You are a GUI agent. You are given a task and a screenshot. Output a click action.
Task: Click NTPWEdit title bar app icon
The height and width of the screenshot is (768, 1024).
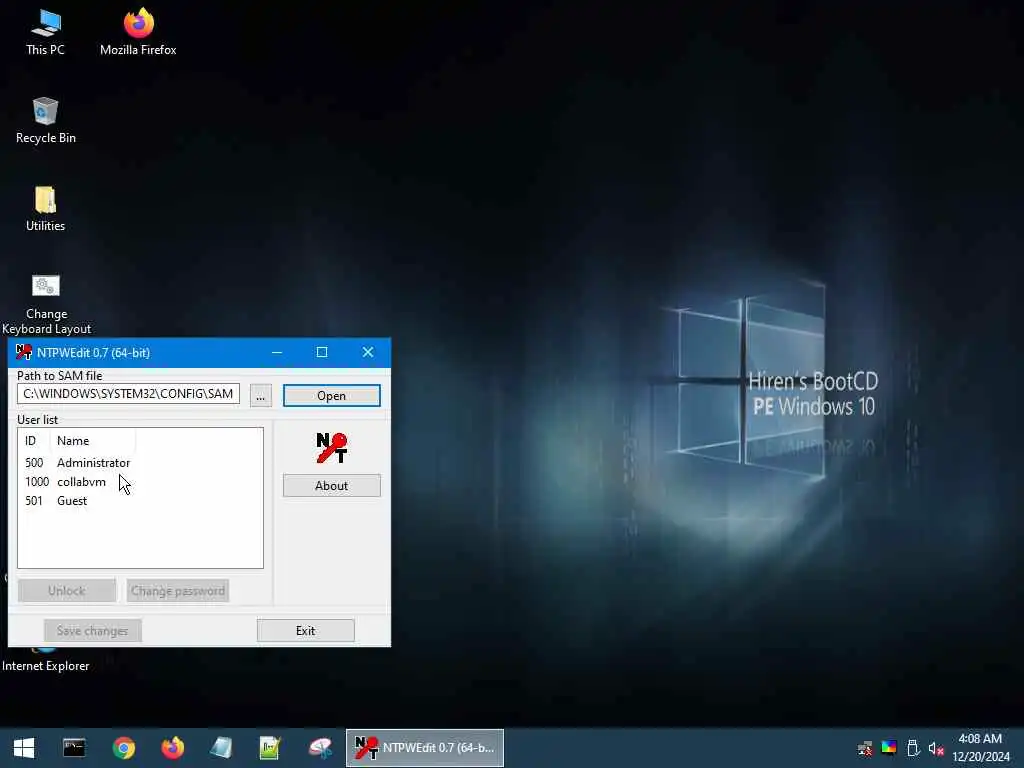tap(24, 352)
